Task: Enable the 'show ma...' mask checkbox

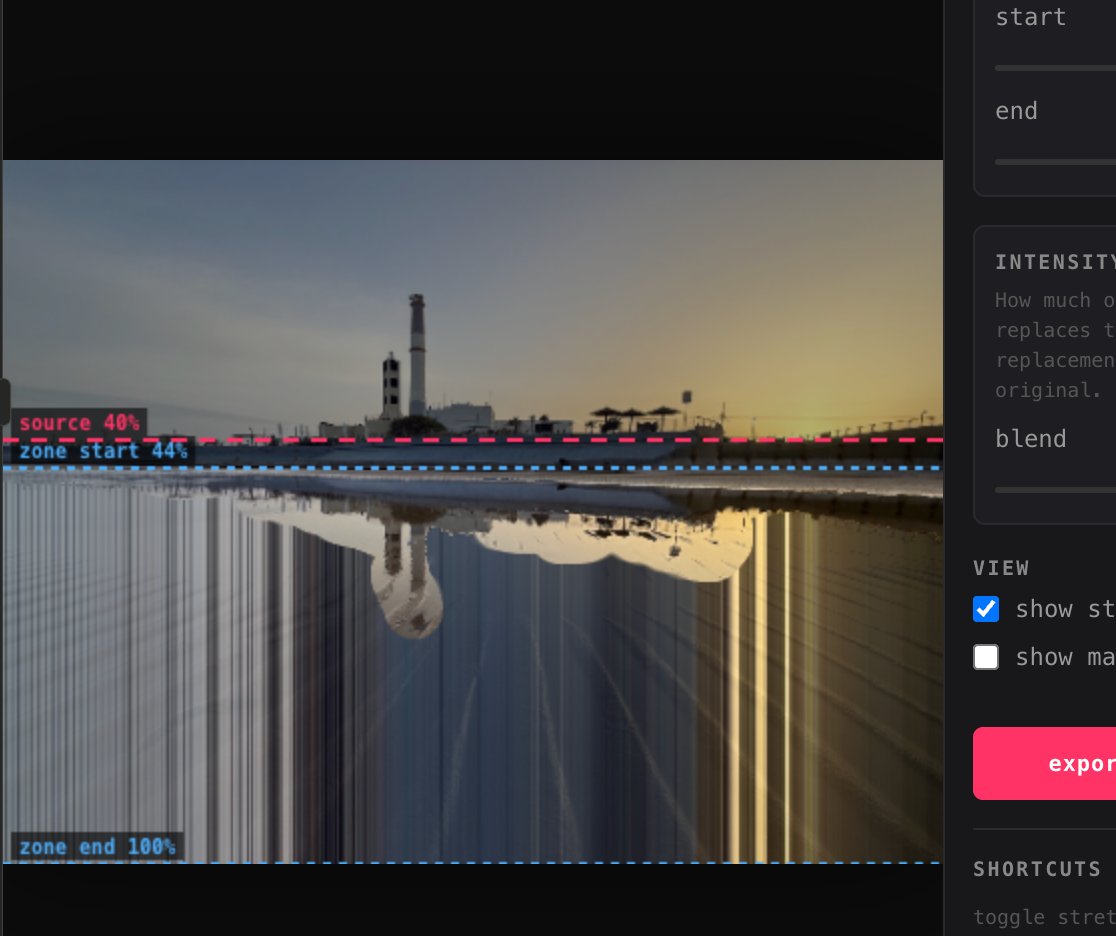Action: click(x=986, y=657)
